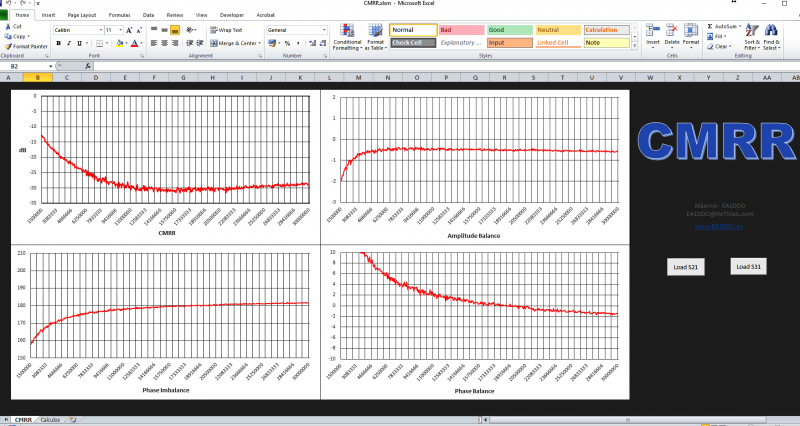Open the Orientation text angle options
Viewport: 800px width, 426px height.
[190, 30]
